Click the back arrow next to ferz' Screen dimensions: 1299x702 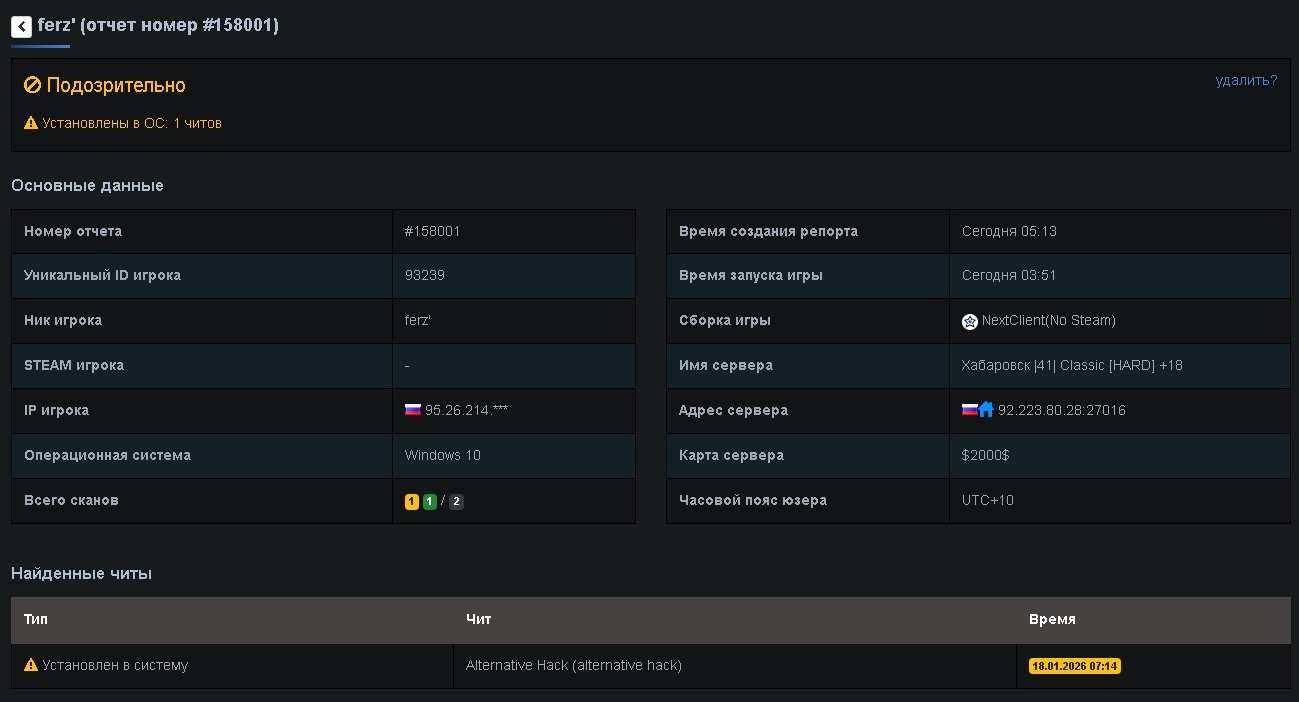pos(21,27)
